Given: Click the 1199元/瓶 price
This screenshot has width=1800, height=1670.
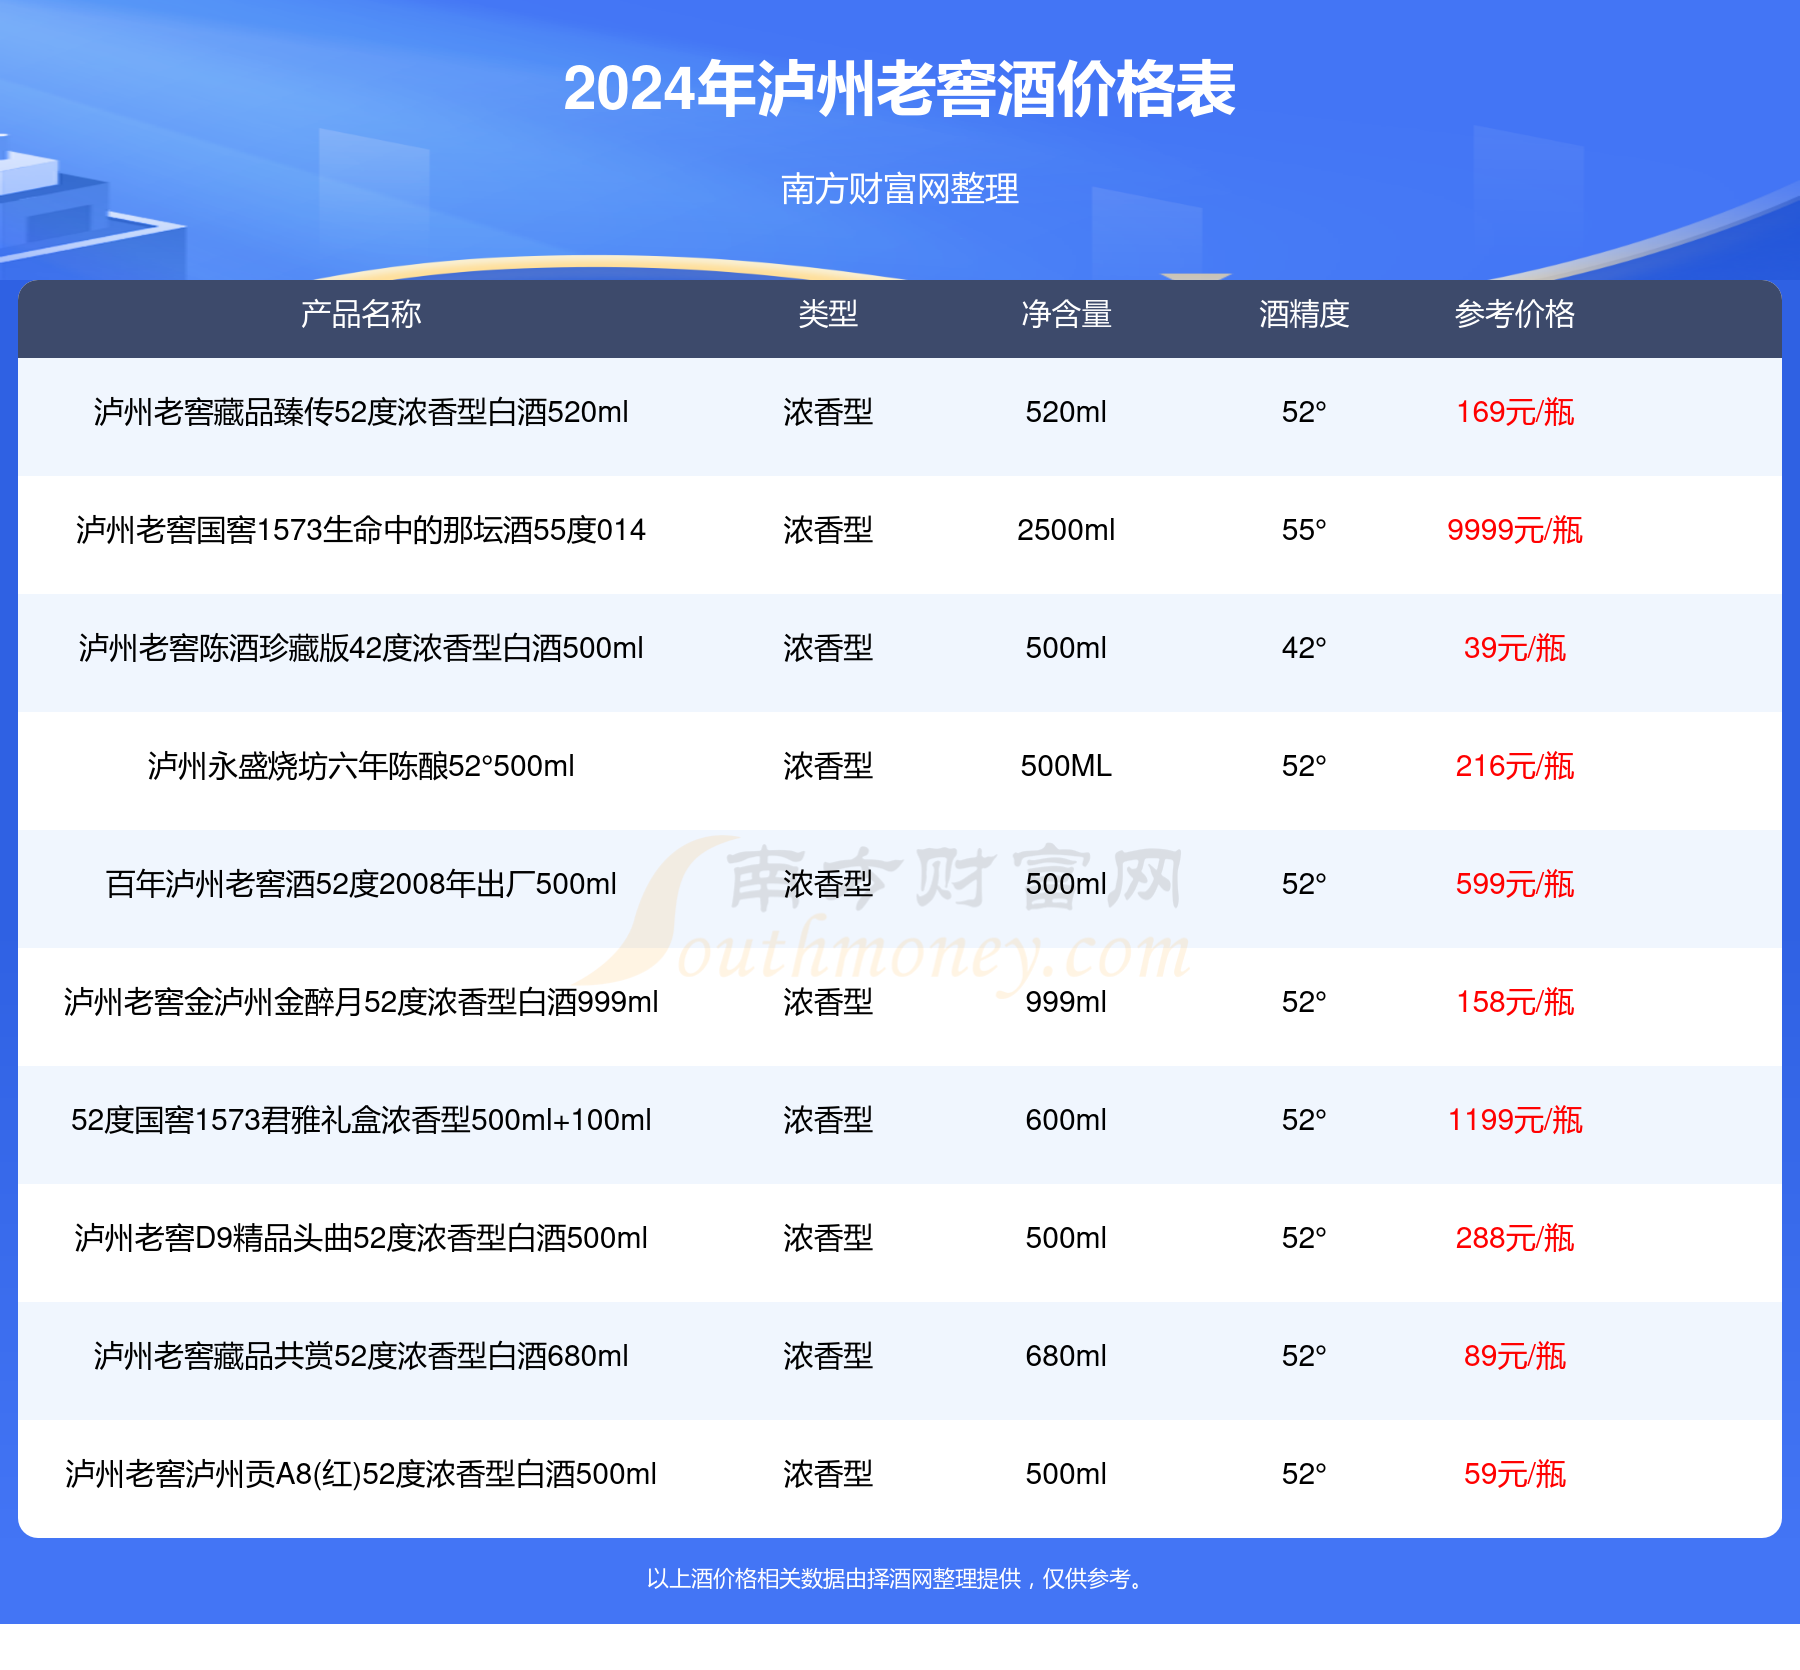Looking at the screenshot, I should point(1515,1120).
